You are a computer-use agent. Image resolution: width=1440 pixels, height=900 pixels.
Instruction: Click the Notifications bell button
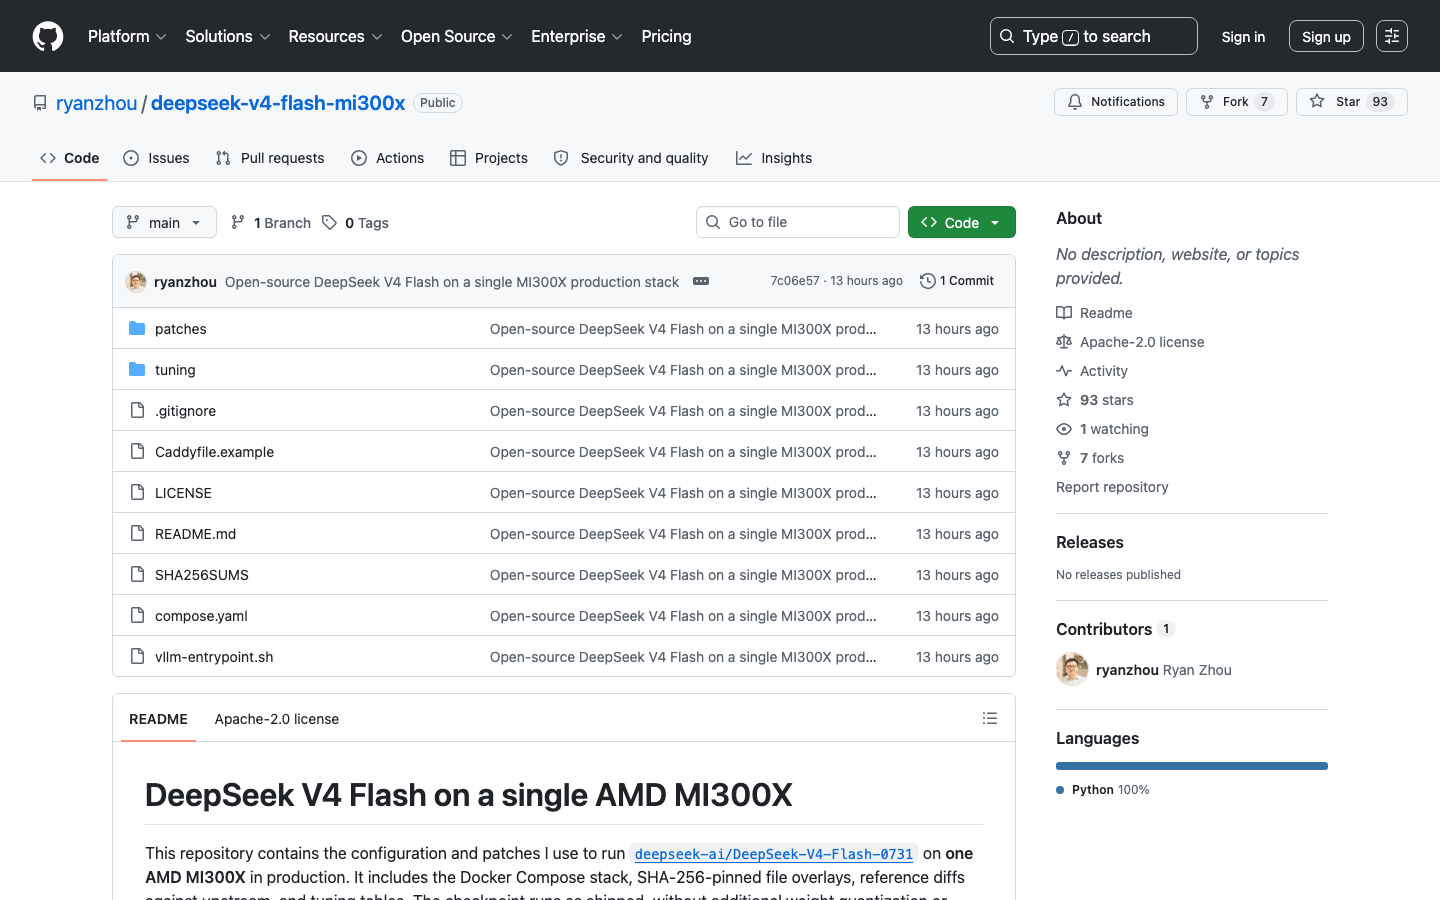click(x=1116, y=102)
